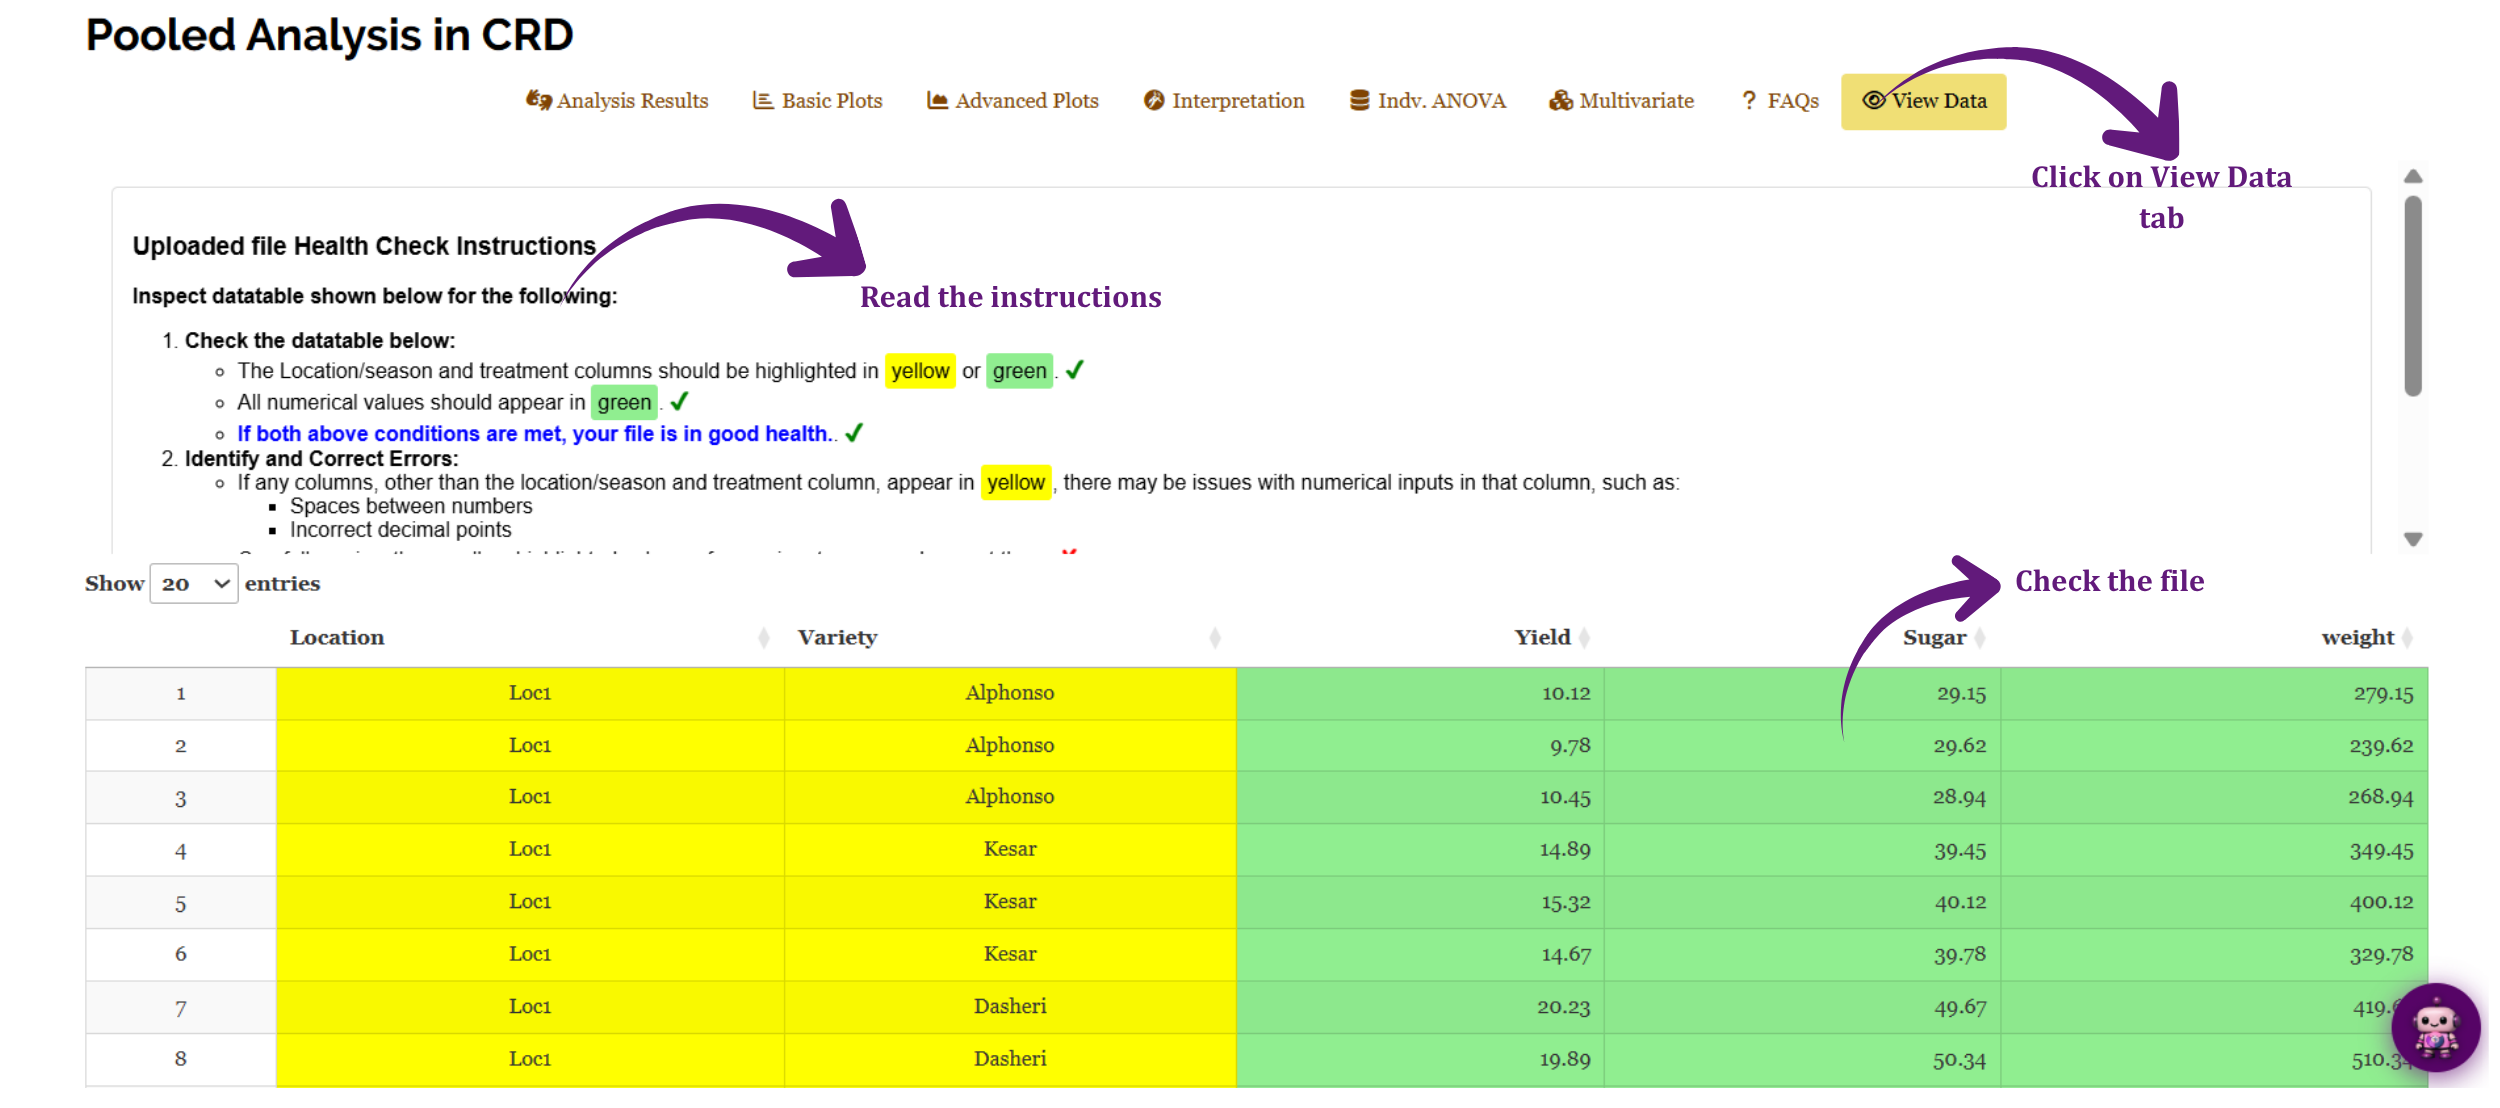The width and height of the screenshot is (2500, 1108).
Task: Click the FAQs question mark icon
Action: [x=1749, y=100]
